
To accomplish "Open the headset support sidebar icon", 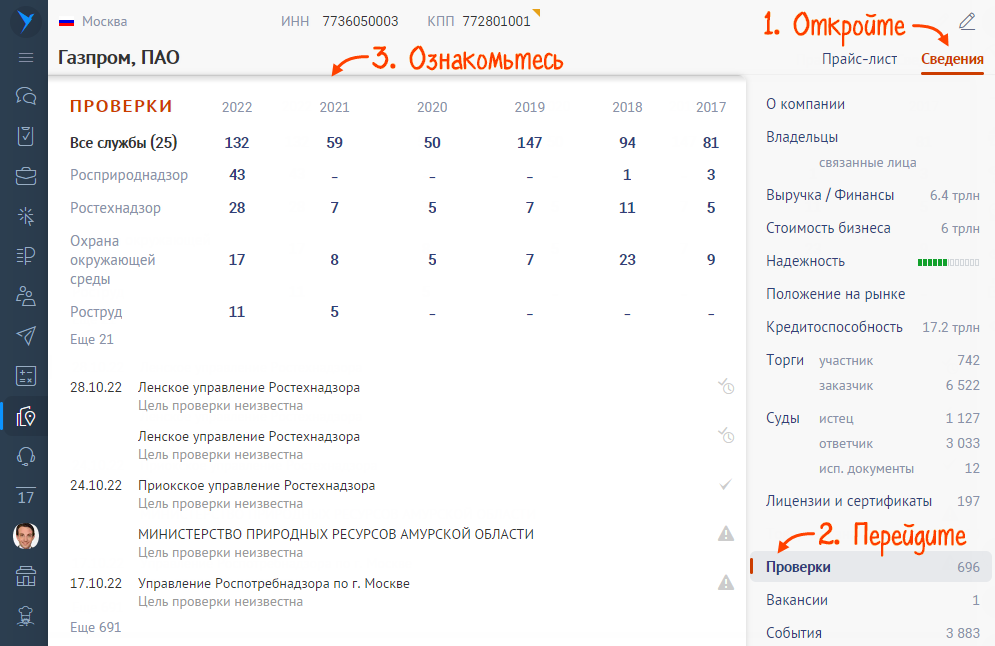I will pos(25,456).
